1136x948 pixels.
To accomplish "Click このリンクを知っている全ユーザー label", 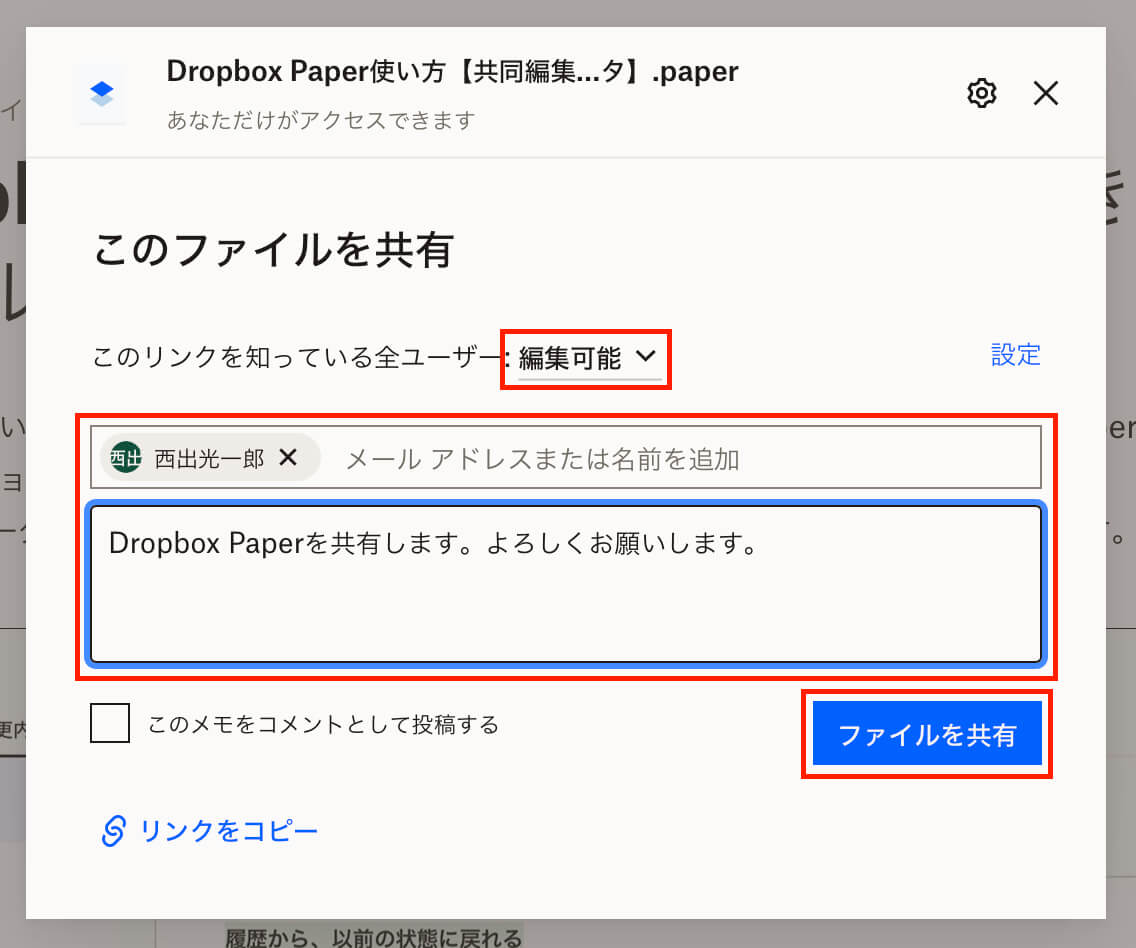I will (297, 357).
